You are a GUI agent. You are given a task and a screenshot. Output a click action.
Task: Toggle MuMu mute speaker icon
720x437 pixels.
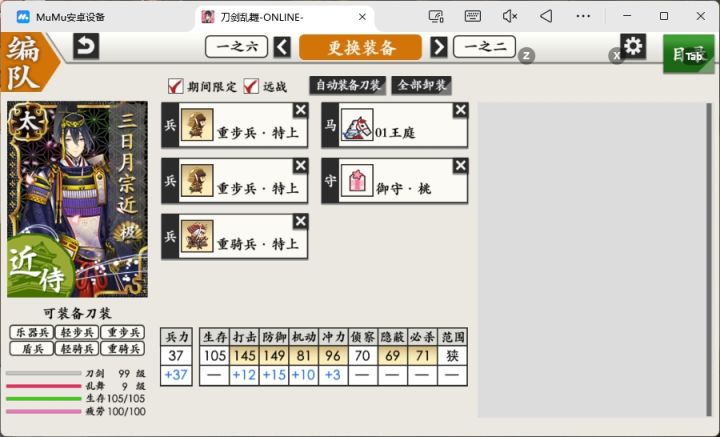510,17
